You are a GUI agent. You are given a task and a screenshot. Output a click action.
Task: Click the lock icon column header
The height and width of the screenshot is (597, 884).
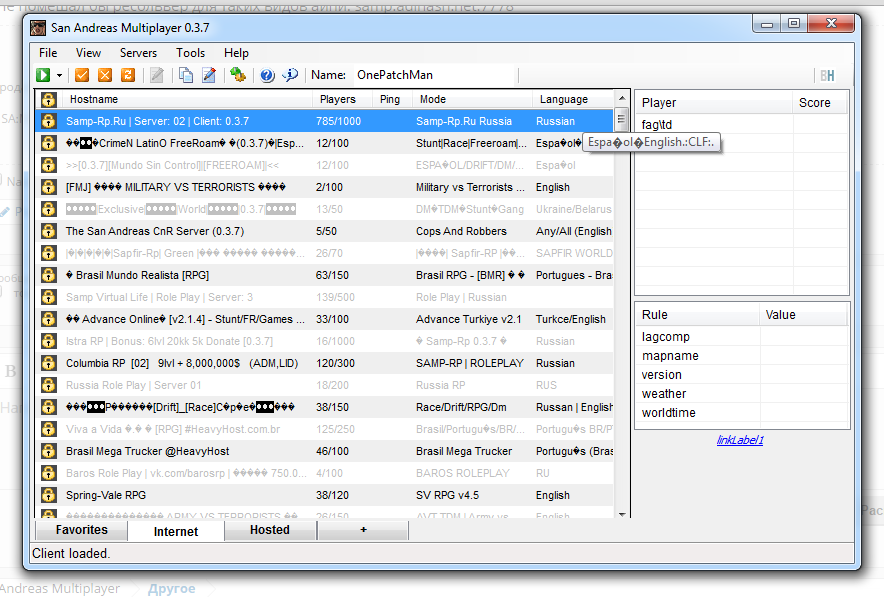click(48, 99)
